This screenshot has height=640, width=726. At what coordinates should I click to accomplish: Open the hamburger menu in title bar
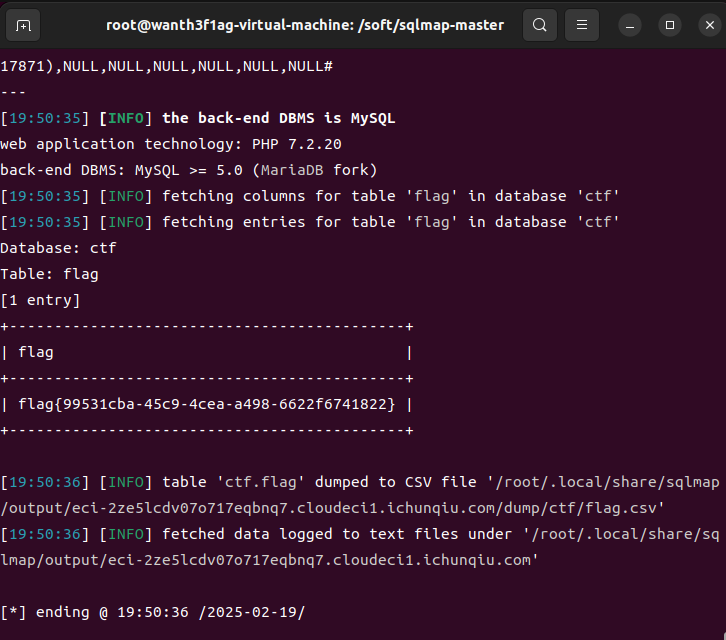(x=584, y=25)
